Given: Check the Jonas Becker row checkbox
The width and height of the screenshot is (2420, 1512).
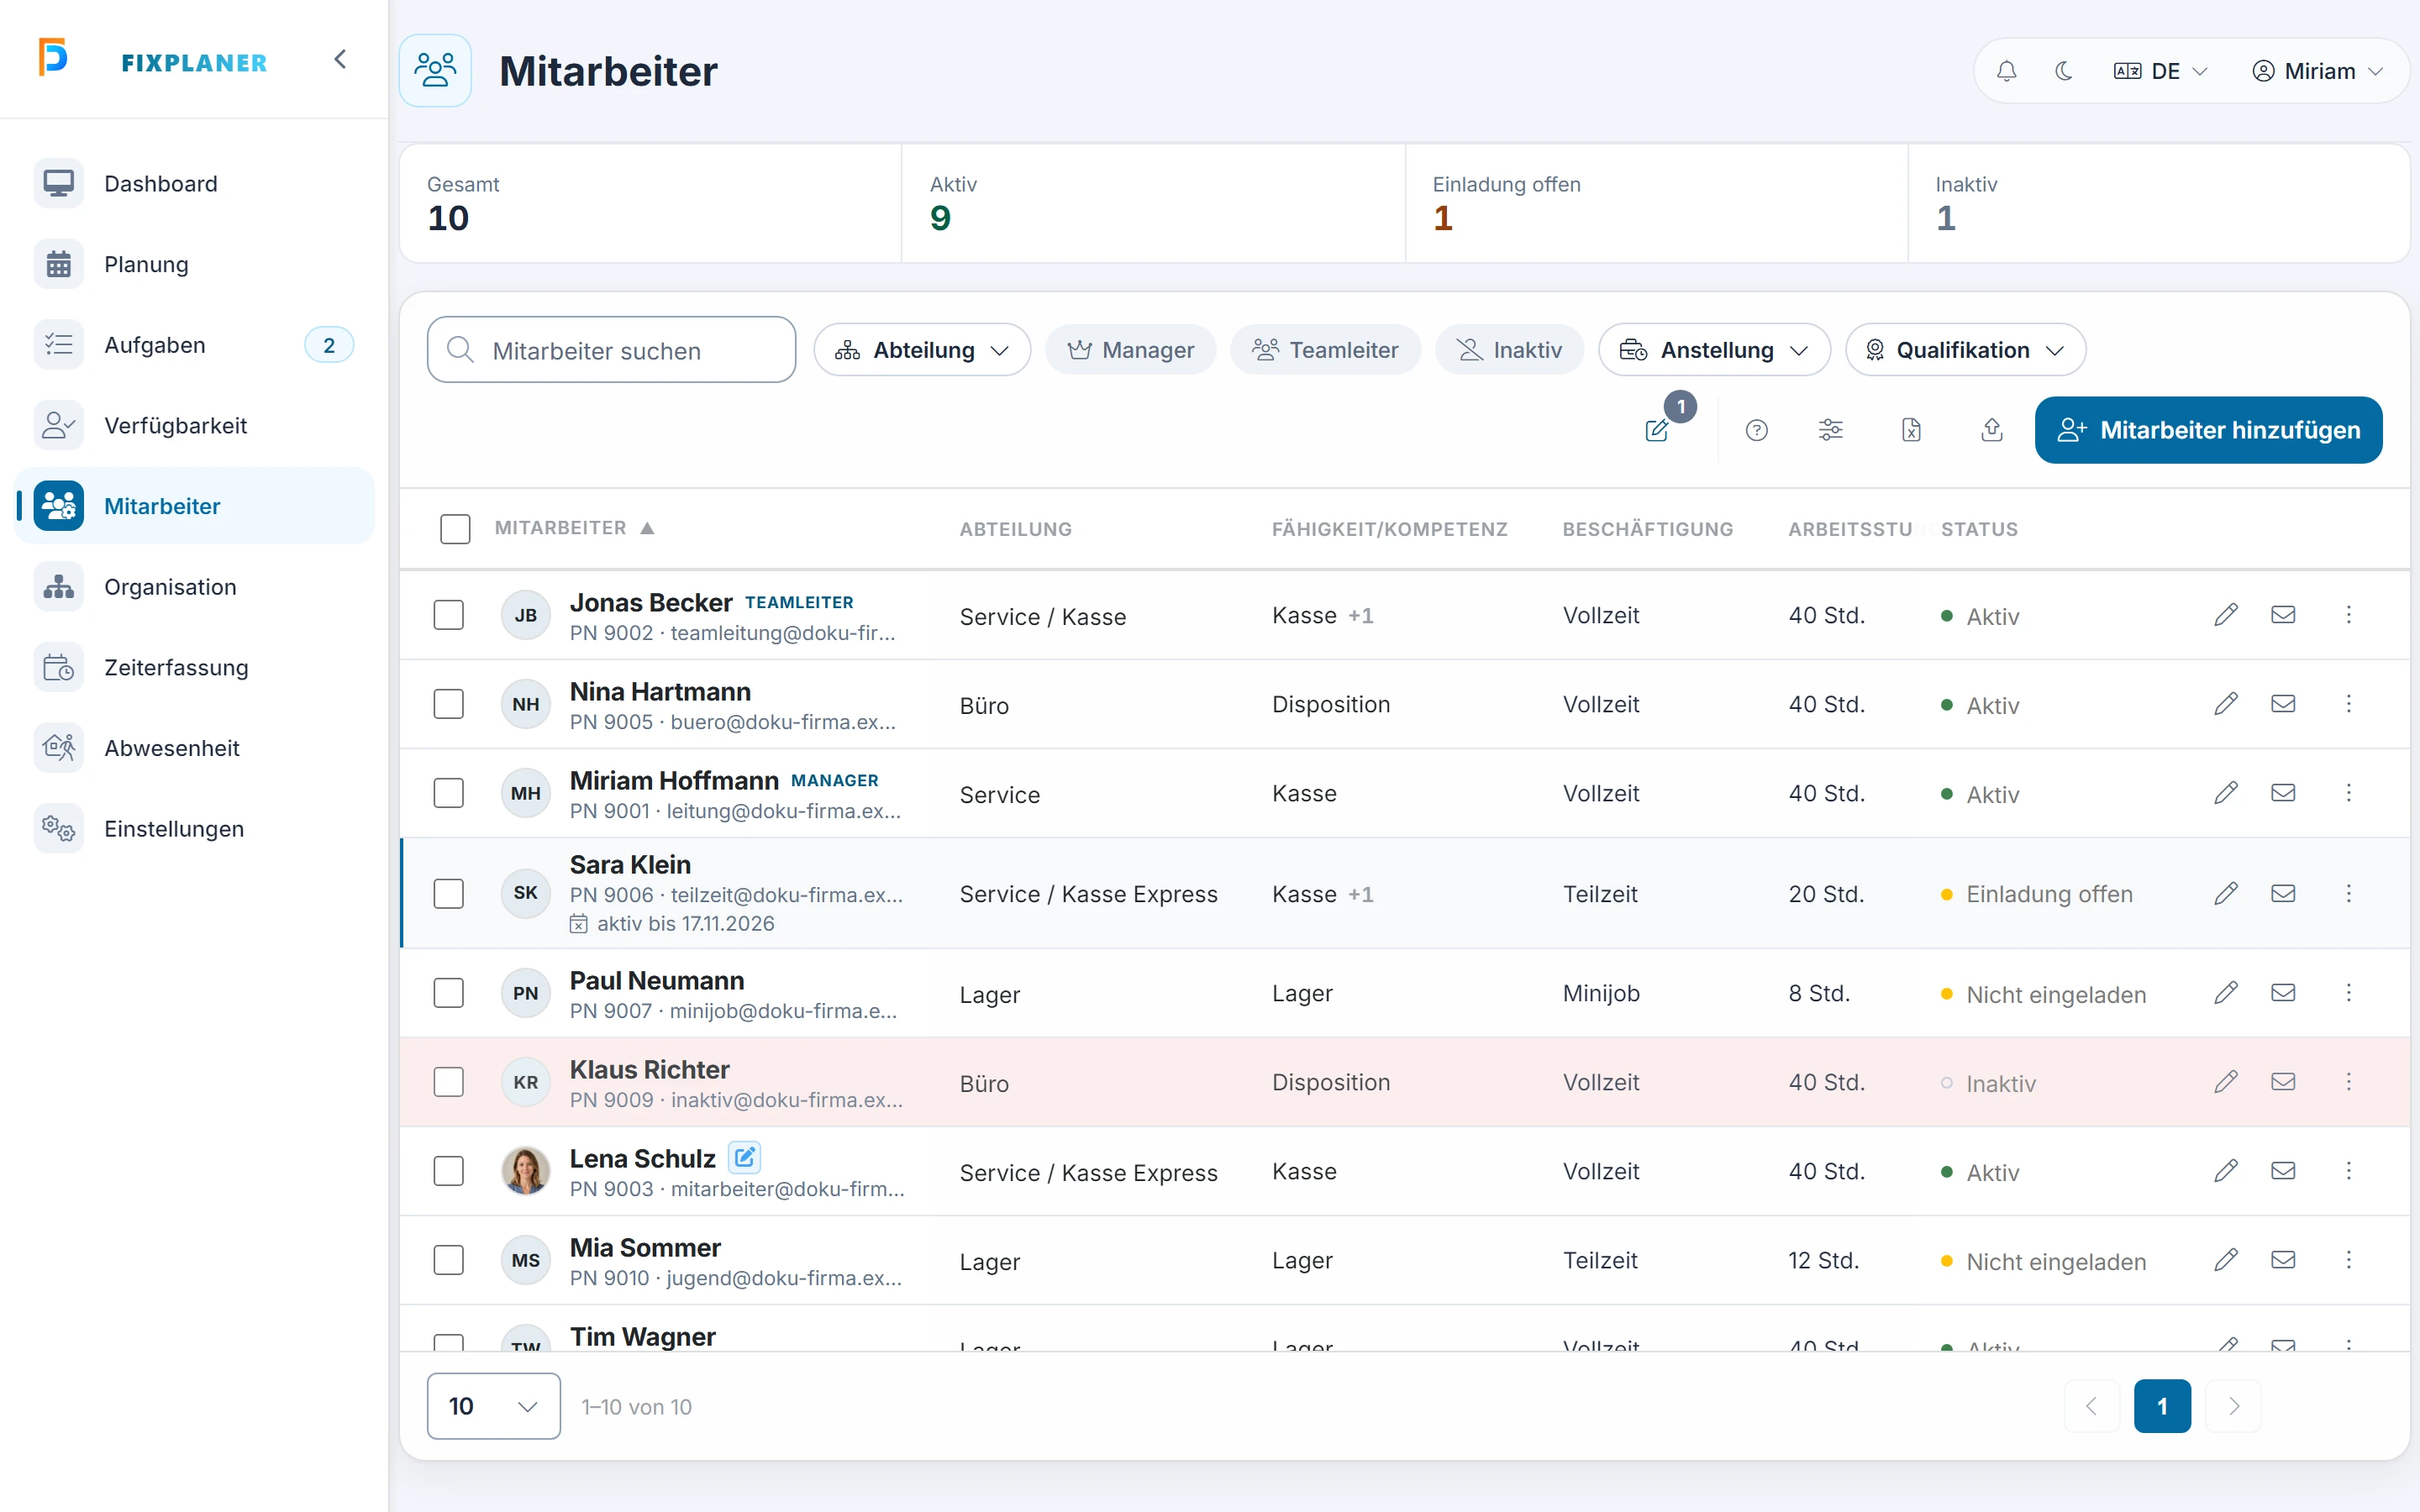Looking at the screenshot, I should pos(449,615).
